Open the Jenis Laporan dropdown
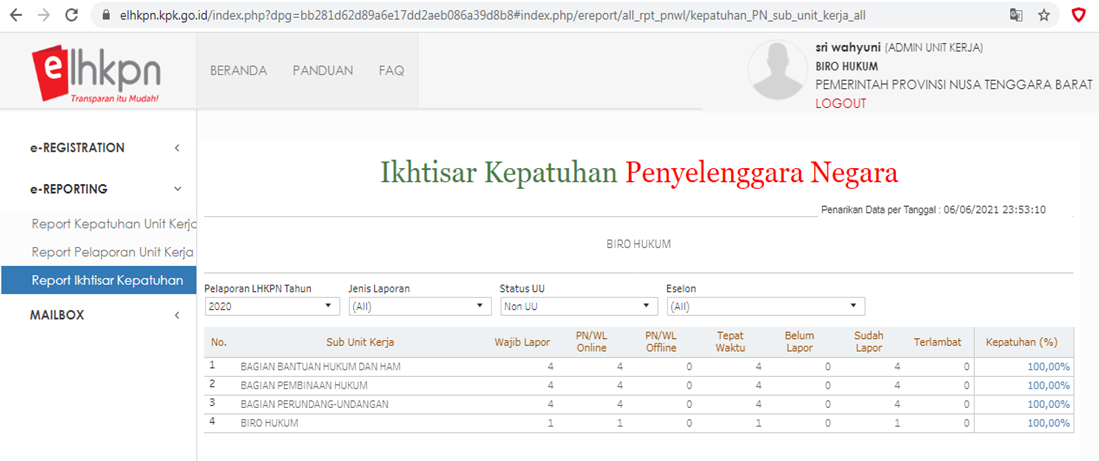The image size is (1099, 461). (419, 306)
